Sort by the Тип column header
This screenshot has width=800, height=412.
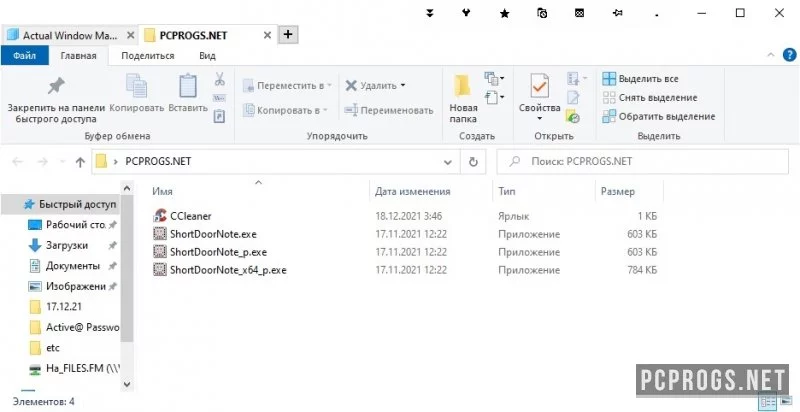[507, 192]
